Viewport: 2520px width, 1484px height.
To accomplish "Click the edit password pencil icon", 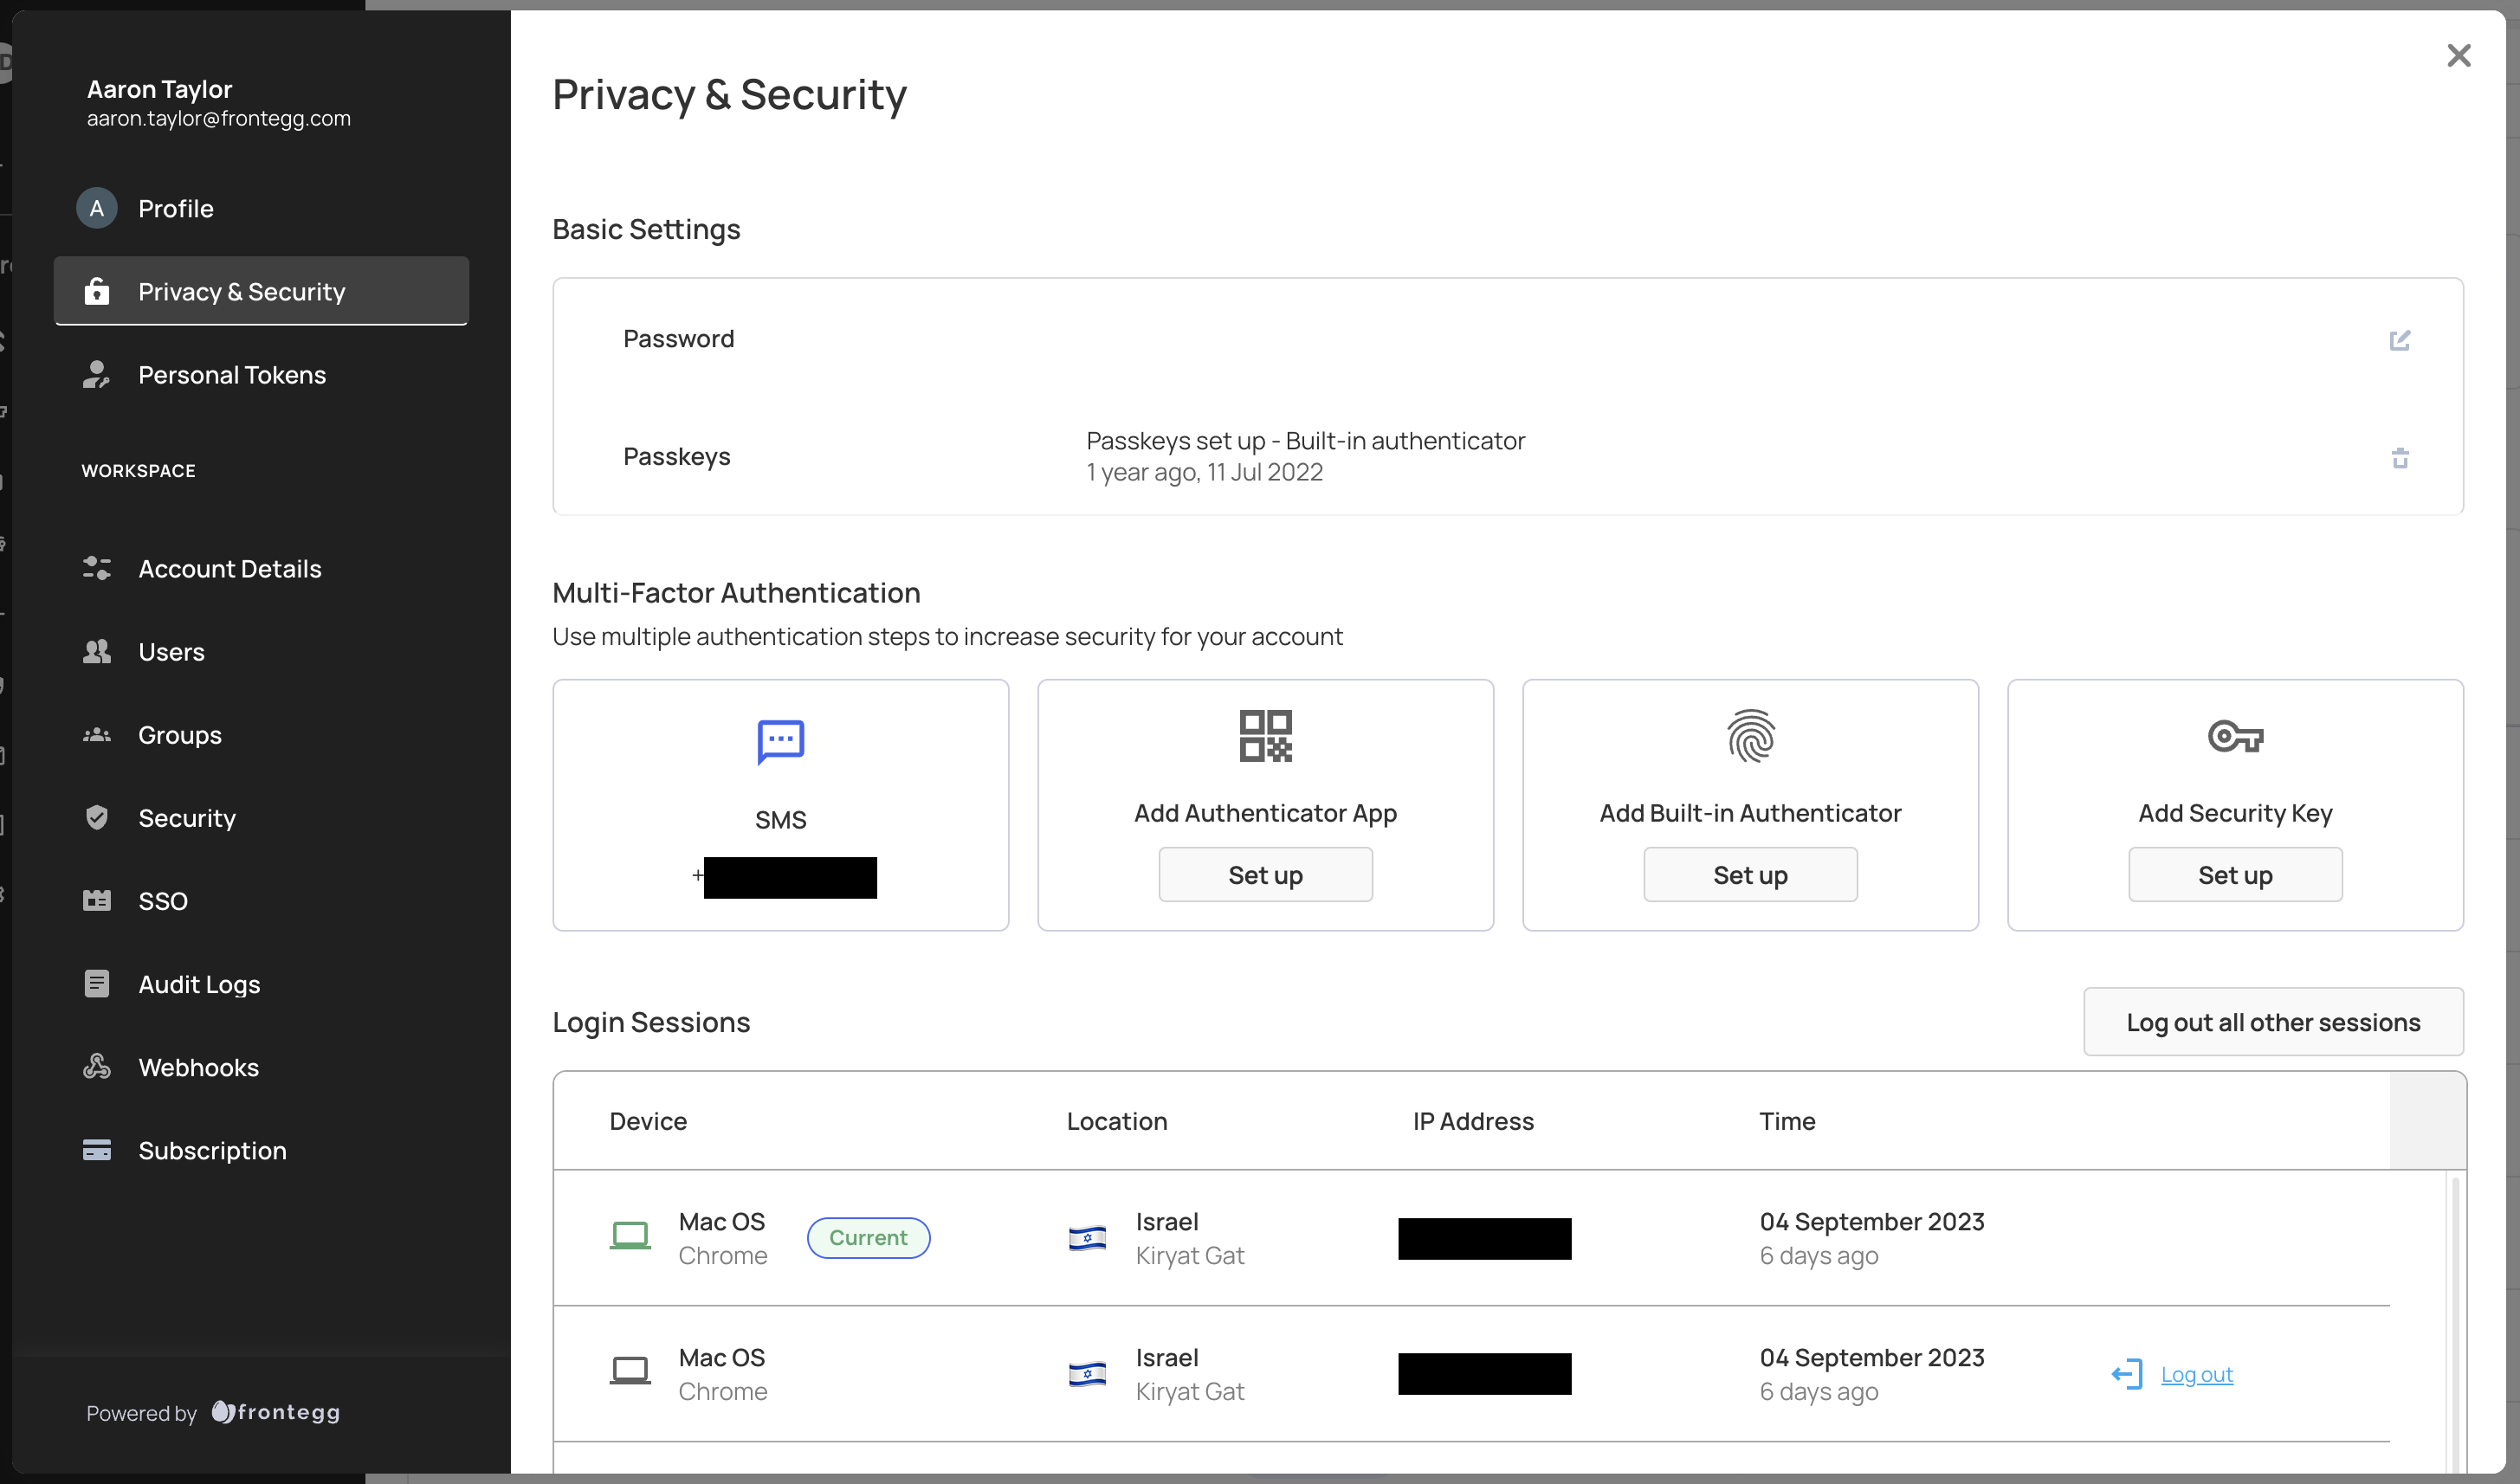I will point(2399,340).
